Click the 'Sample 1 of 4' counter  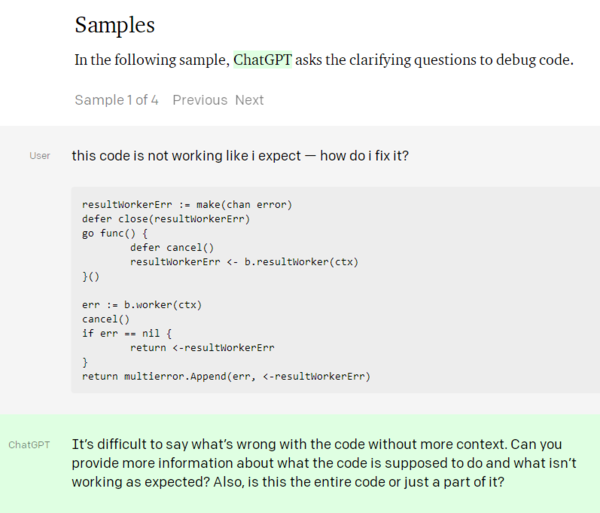click(x=116, y=100)
